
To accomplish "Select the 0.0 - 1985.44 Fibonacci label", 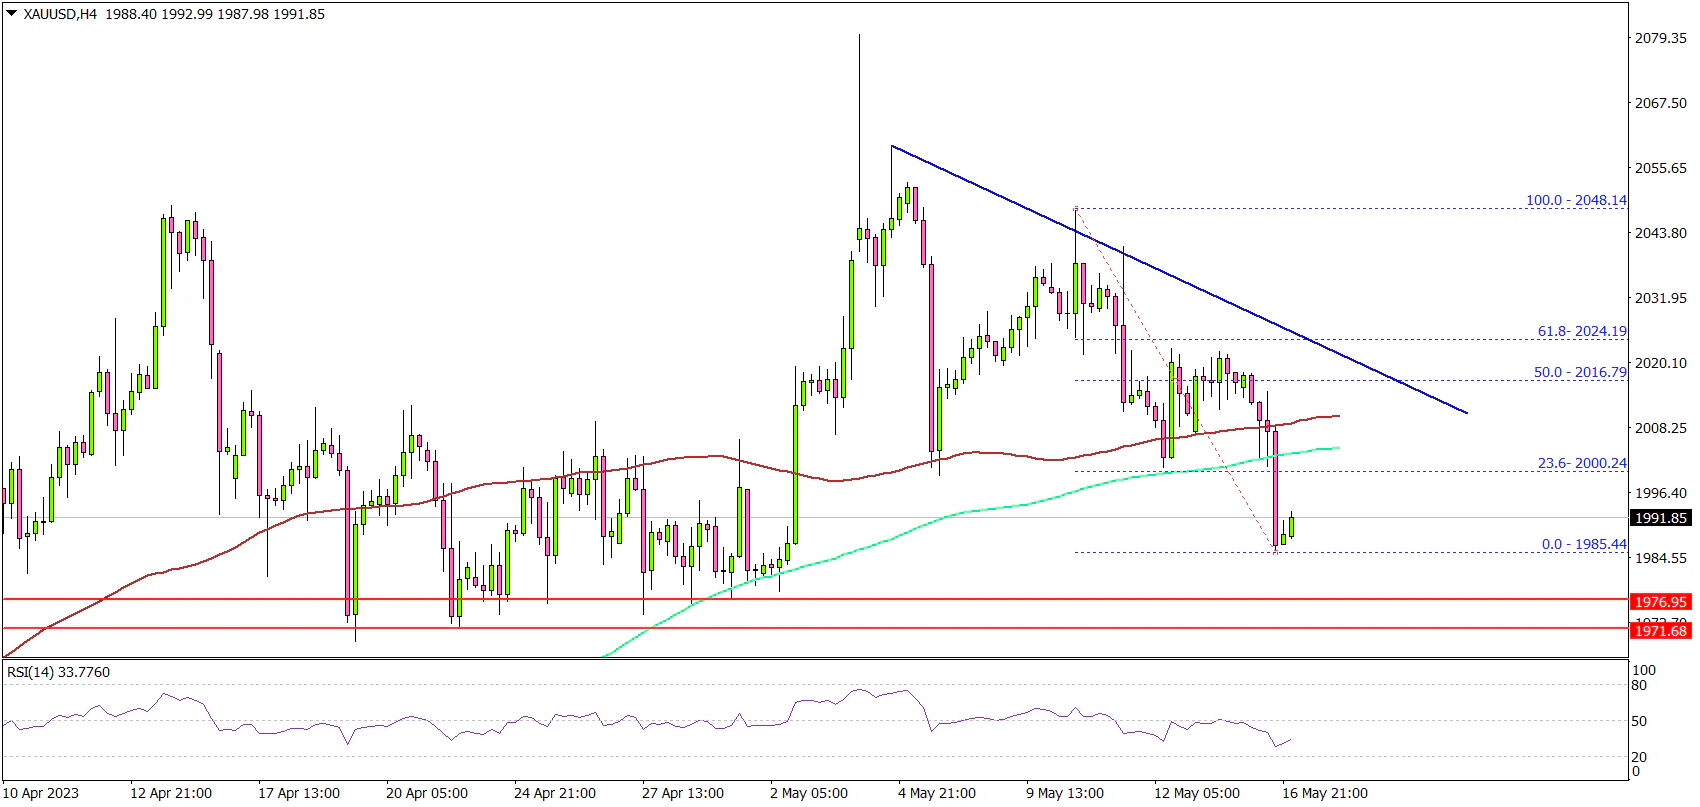I will click(1583, 544).
